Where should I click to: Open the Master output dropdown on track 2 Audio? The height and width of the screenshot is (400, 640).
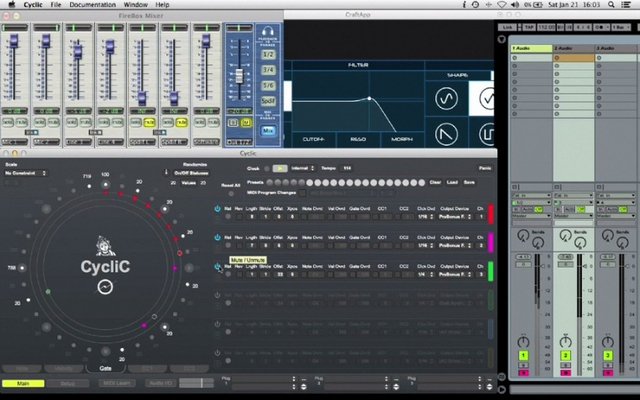click(x=573, y=216)
